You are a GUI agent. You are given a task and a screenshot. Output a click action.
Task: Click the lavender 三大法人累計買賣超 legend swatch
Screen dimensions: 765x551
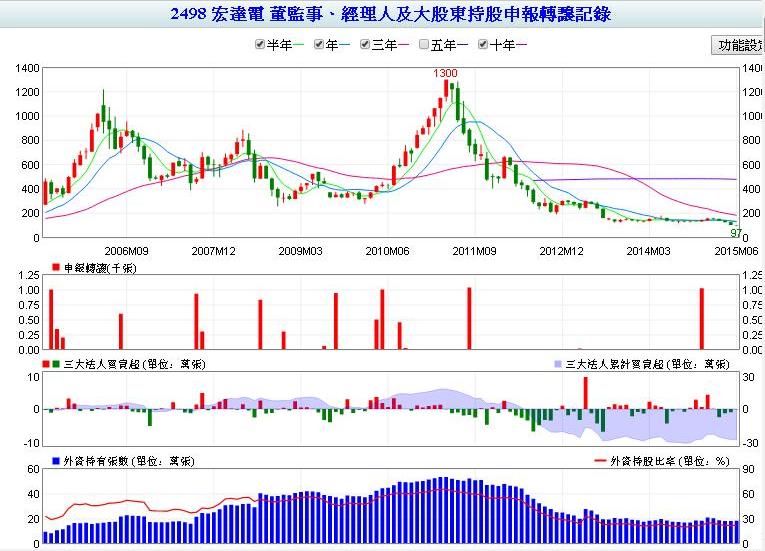(558, 364)
